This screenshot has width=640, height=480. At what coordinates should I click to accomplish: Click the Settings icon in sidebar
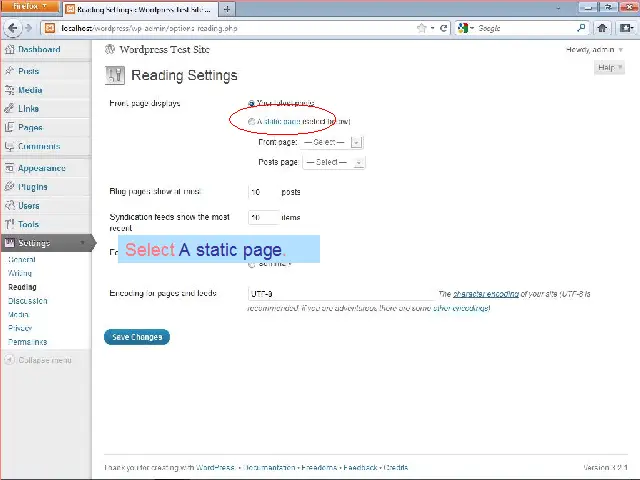(9, 243)
